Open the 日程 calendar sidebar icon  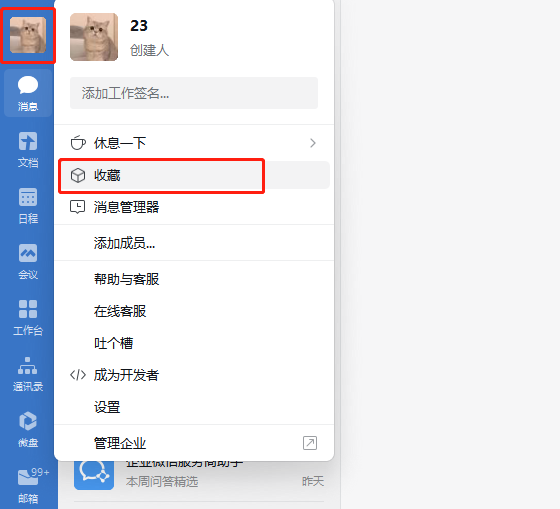click(x=28, y=206)
